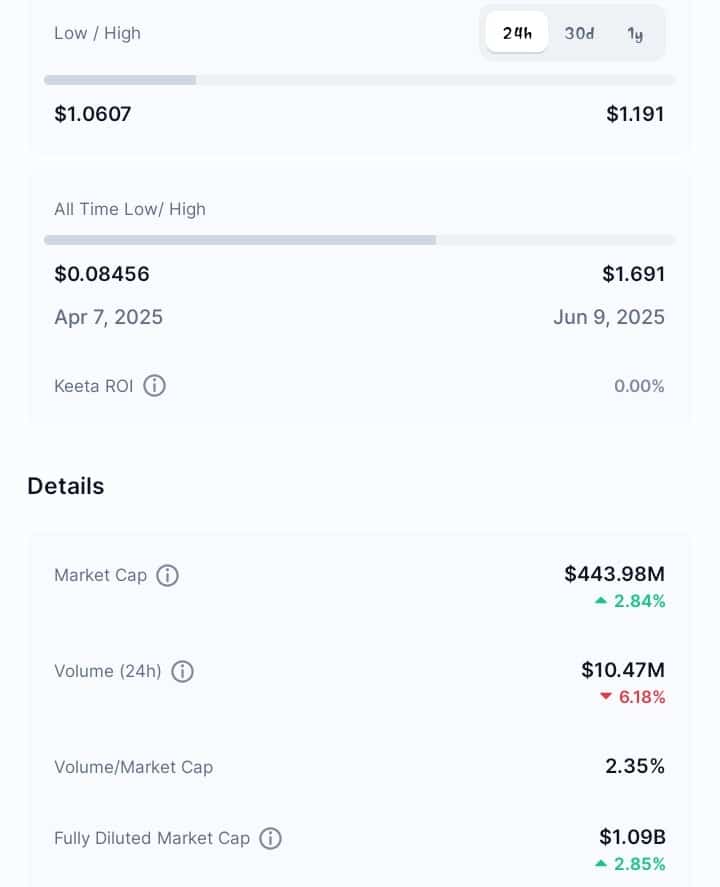This screenshot has height=887, width=720.
Task: Click the All Time Low/High range bar
Action: tap(360, 240)
